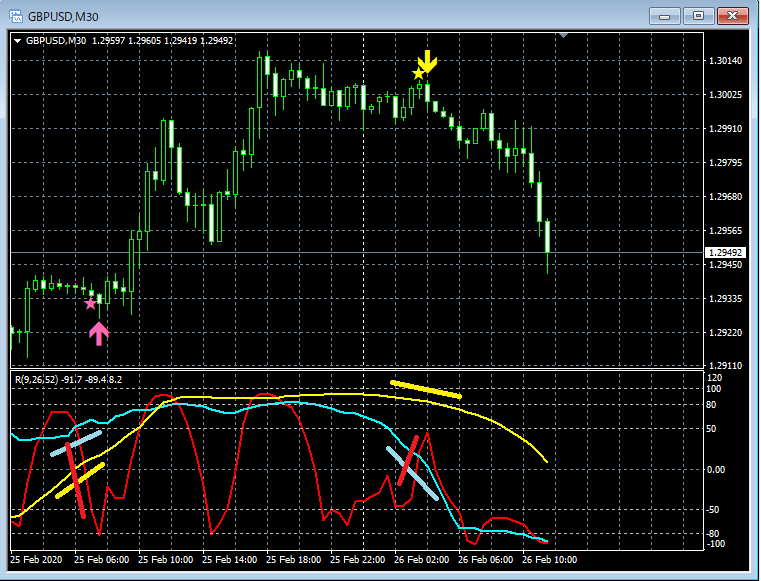Viewport: 761px width, 581px height.
Task: Click the yellow down arrow sell signal
Action: (427, 62)
